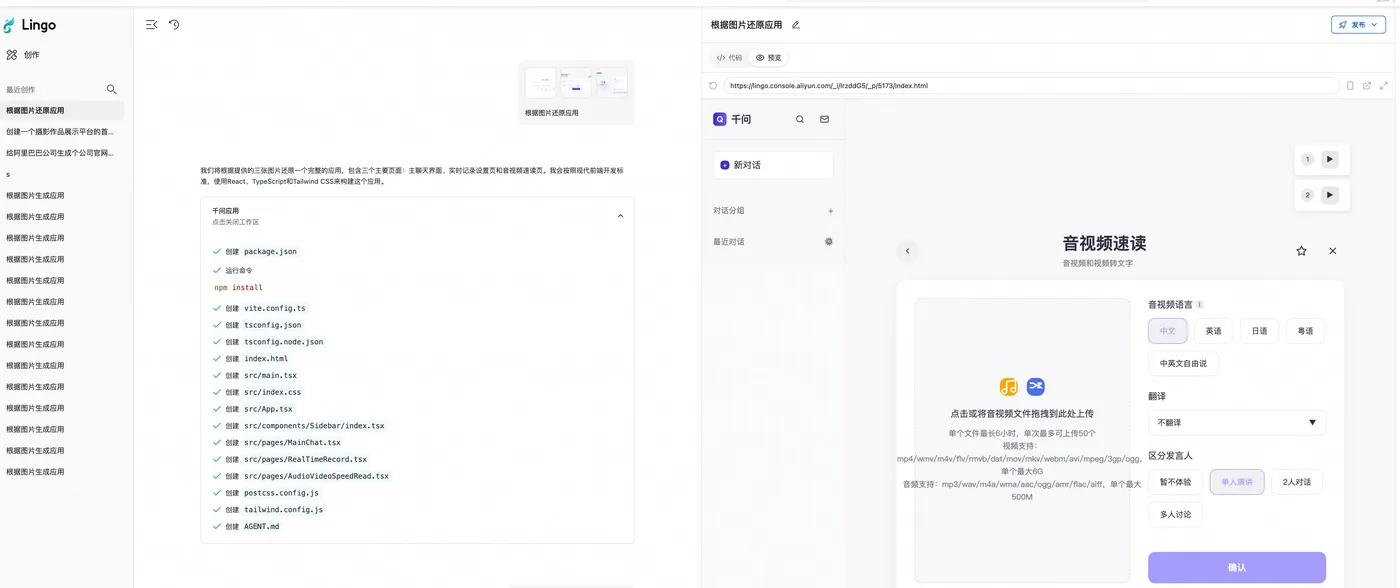The width and height of the screenshot is (1400, 588).
Task: Click 创建 tsconfig.json step
Action: 257,325
